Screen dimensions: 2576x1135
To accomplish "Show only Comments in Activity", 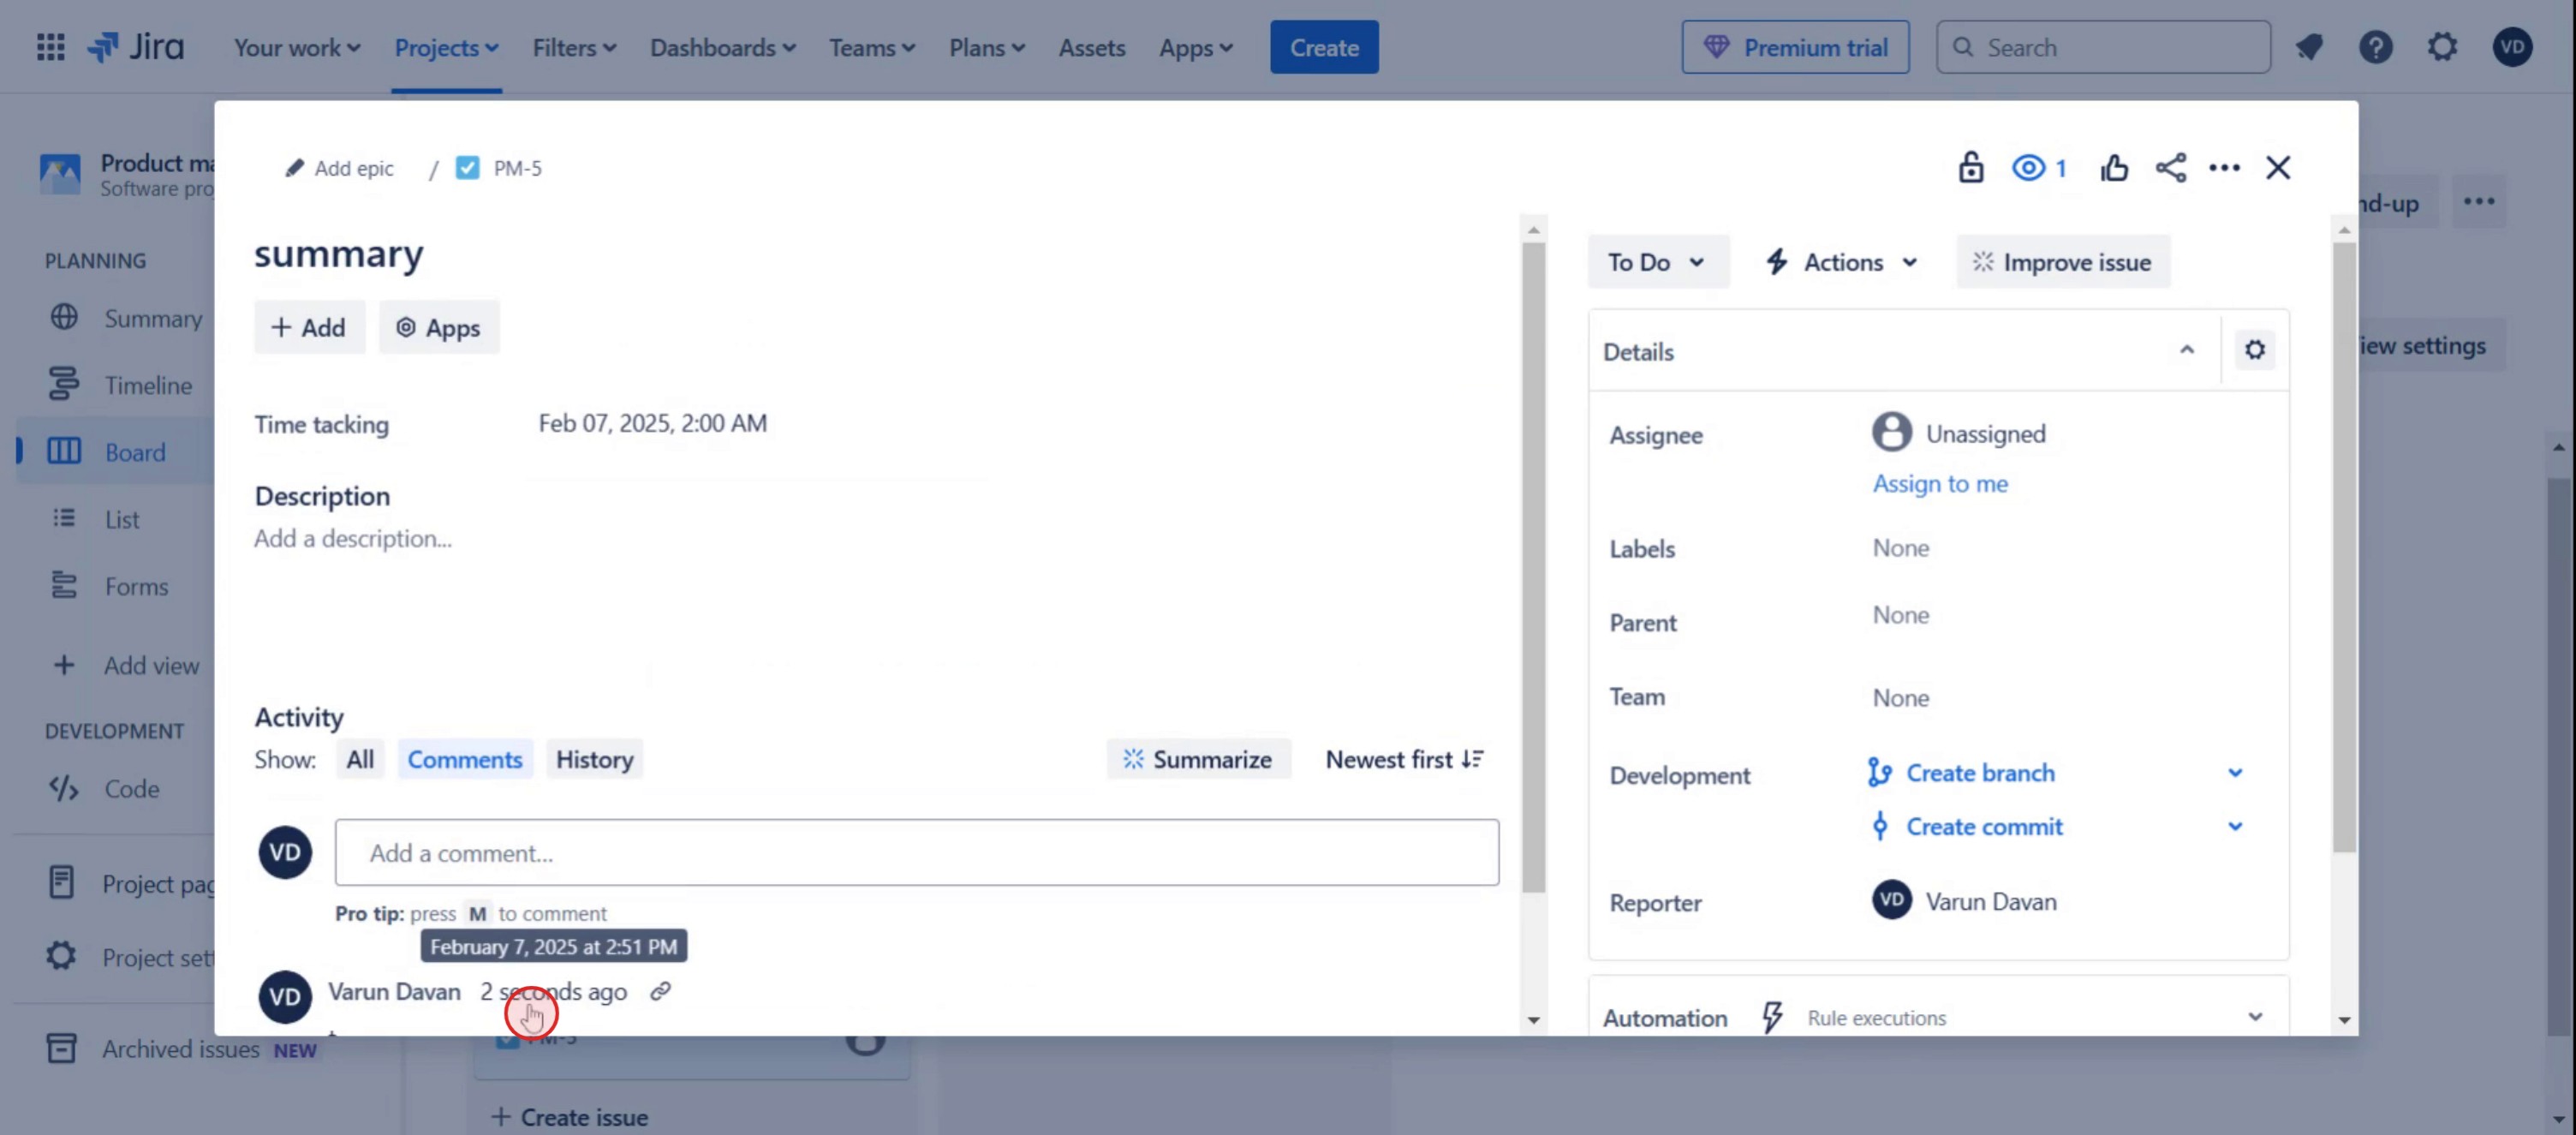I will [x=464, y=759].
